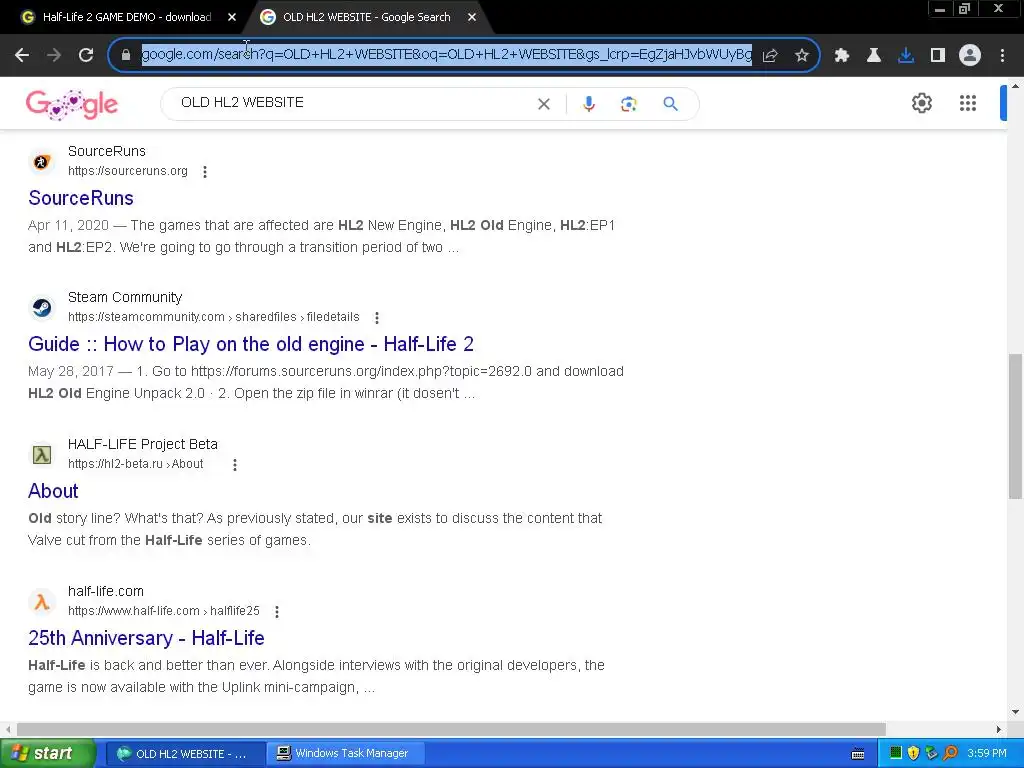Open the Google apps grid
The width and height of the screenshot is (1024, 768).
[x=968, y=103]
